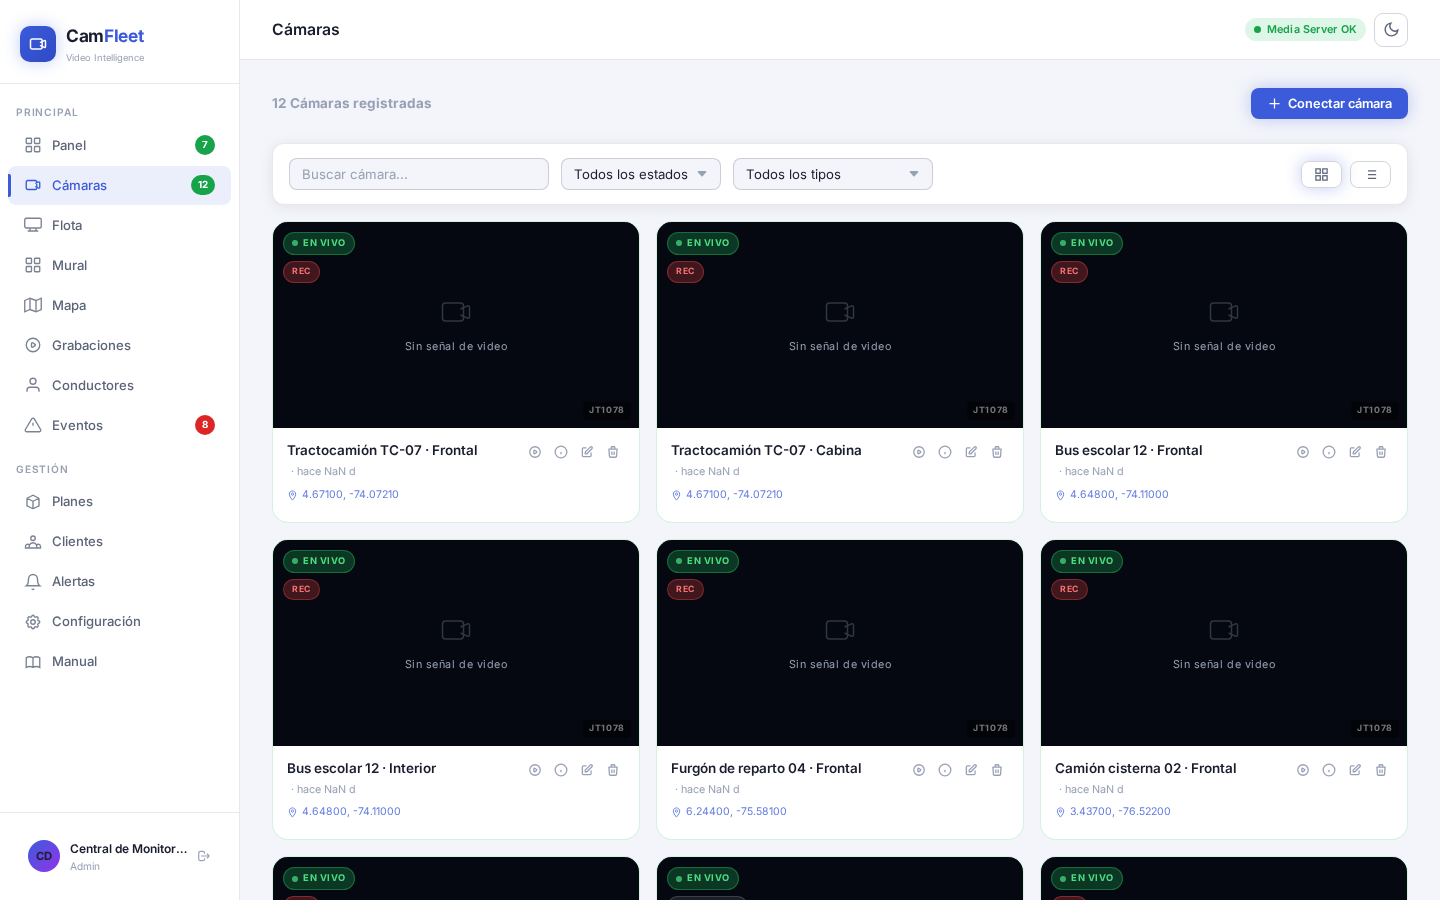Toggle dark mode with the moon icon
Screen dimensions: 1440x900
tap(1391, 30)
